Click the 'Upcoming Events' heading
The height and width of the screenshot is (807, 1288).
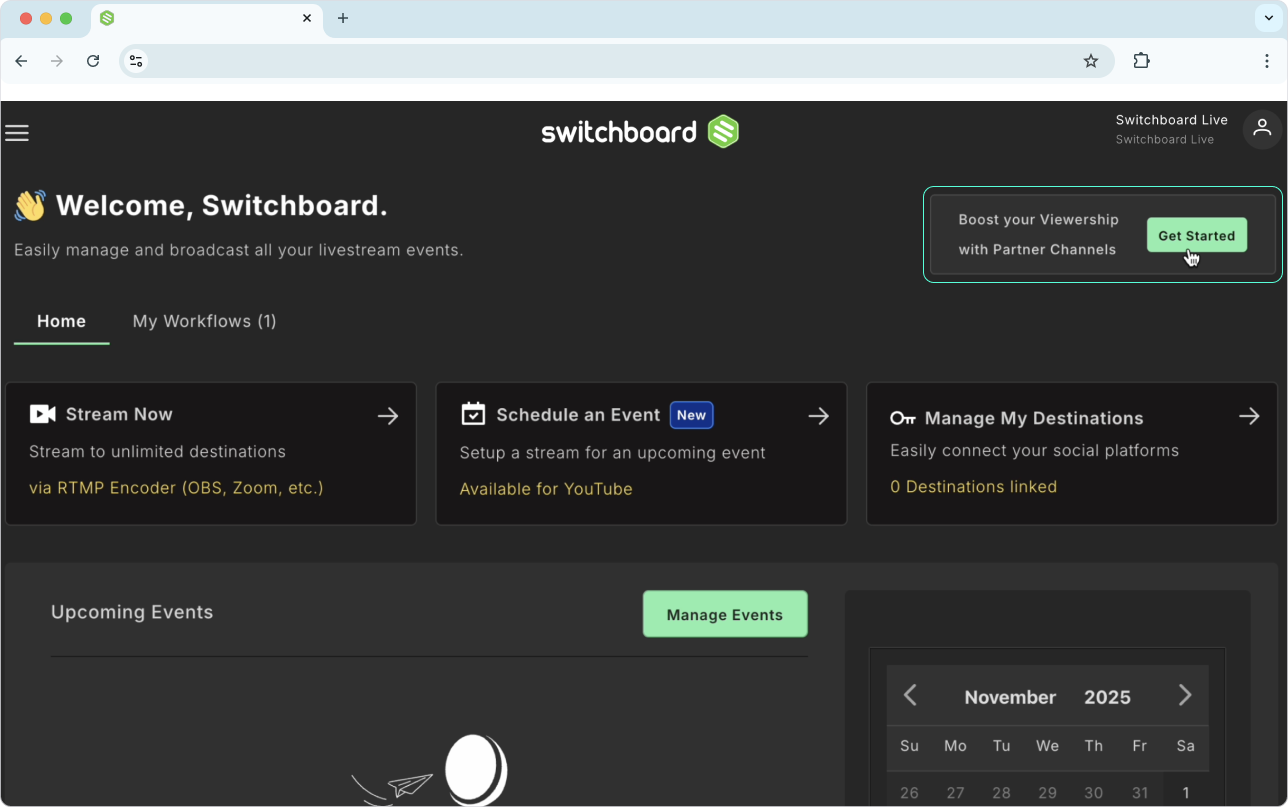tap(132, 612)
